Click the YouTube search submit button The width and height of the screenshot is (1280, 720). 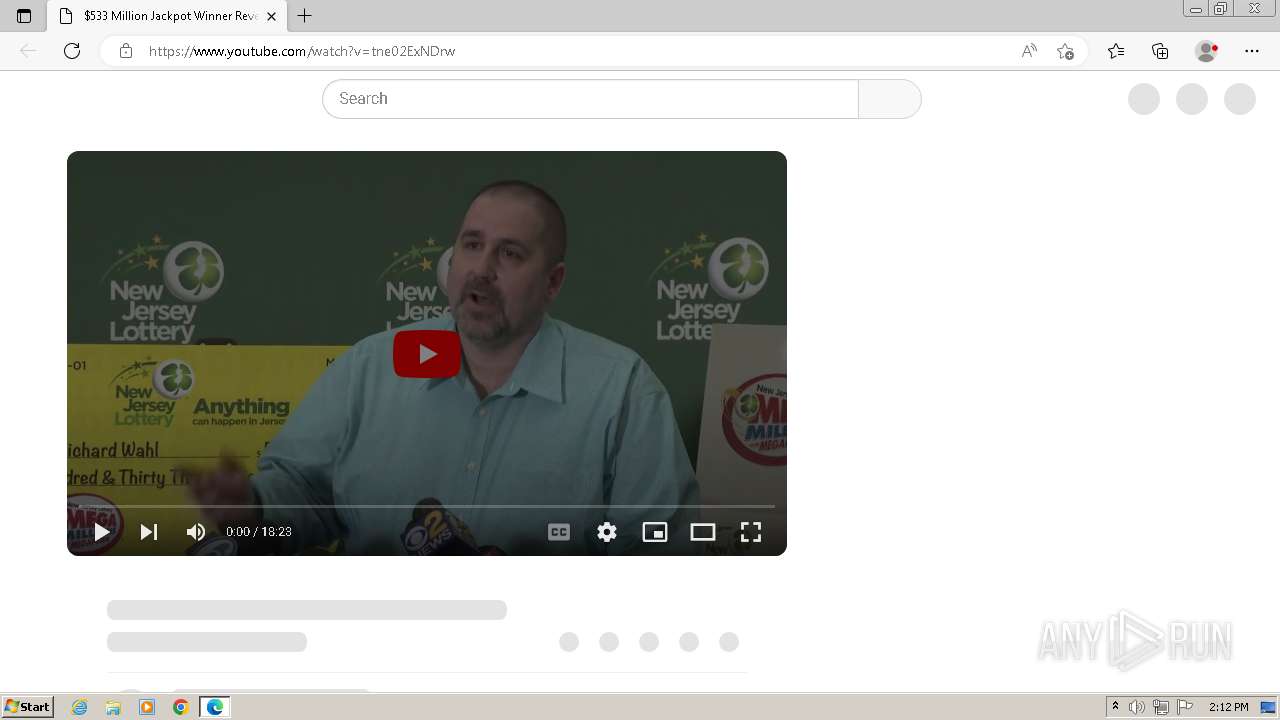(x=889, y=99)
